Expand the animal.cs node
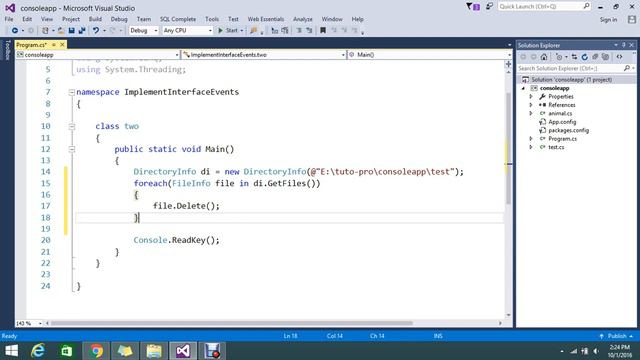 coord(531,113)
